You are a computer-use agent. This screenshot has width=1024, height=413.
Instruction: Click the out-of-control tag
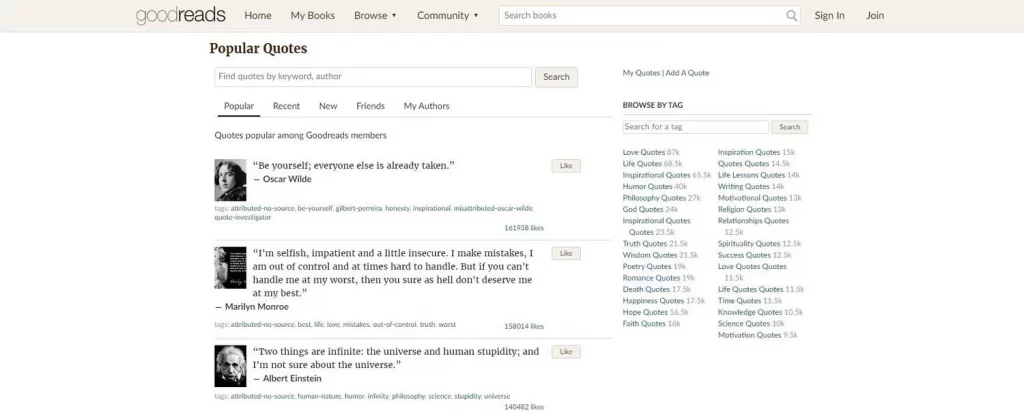coord(394,324)
